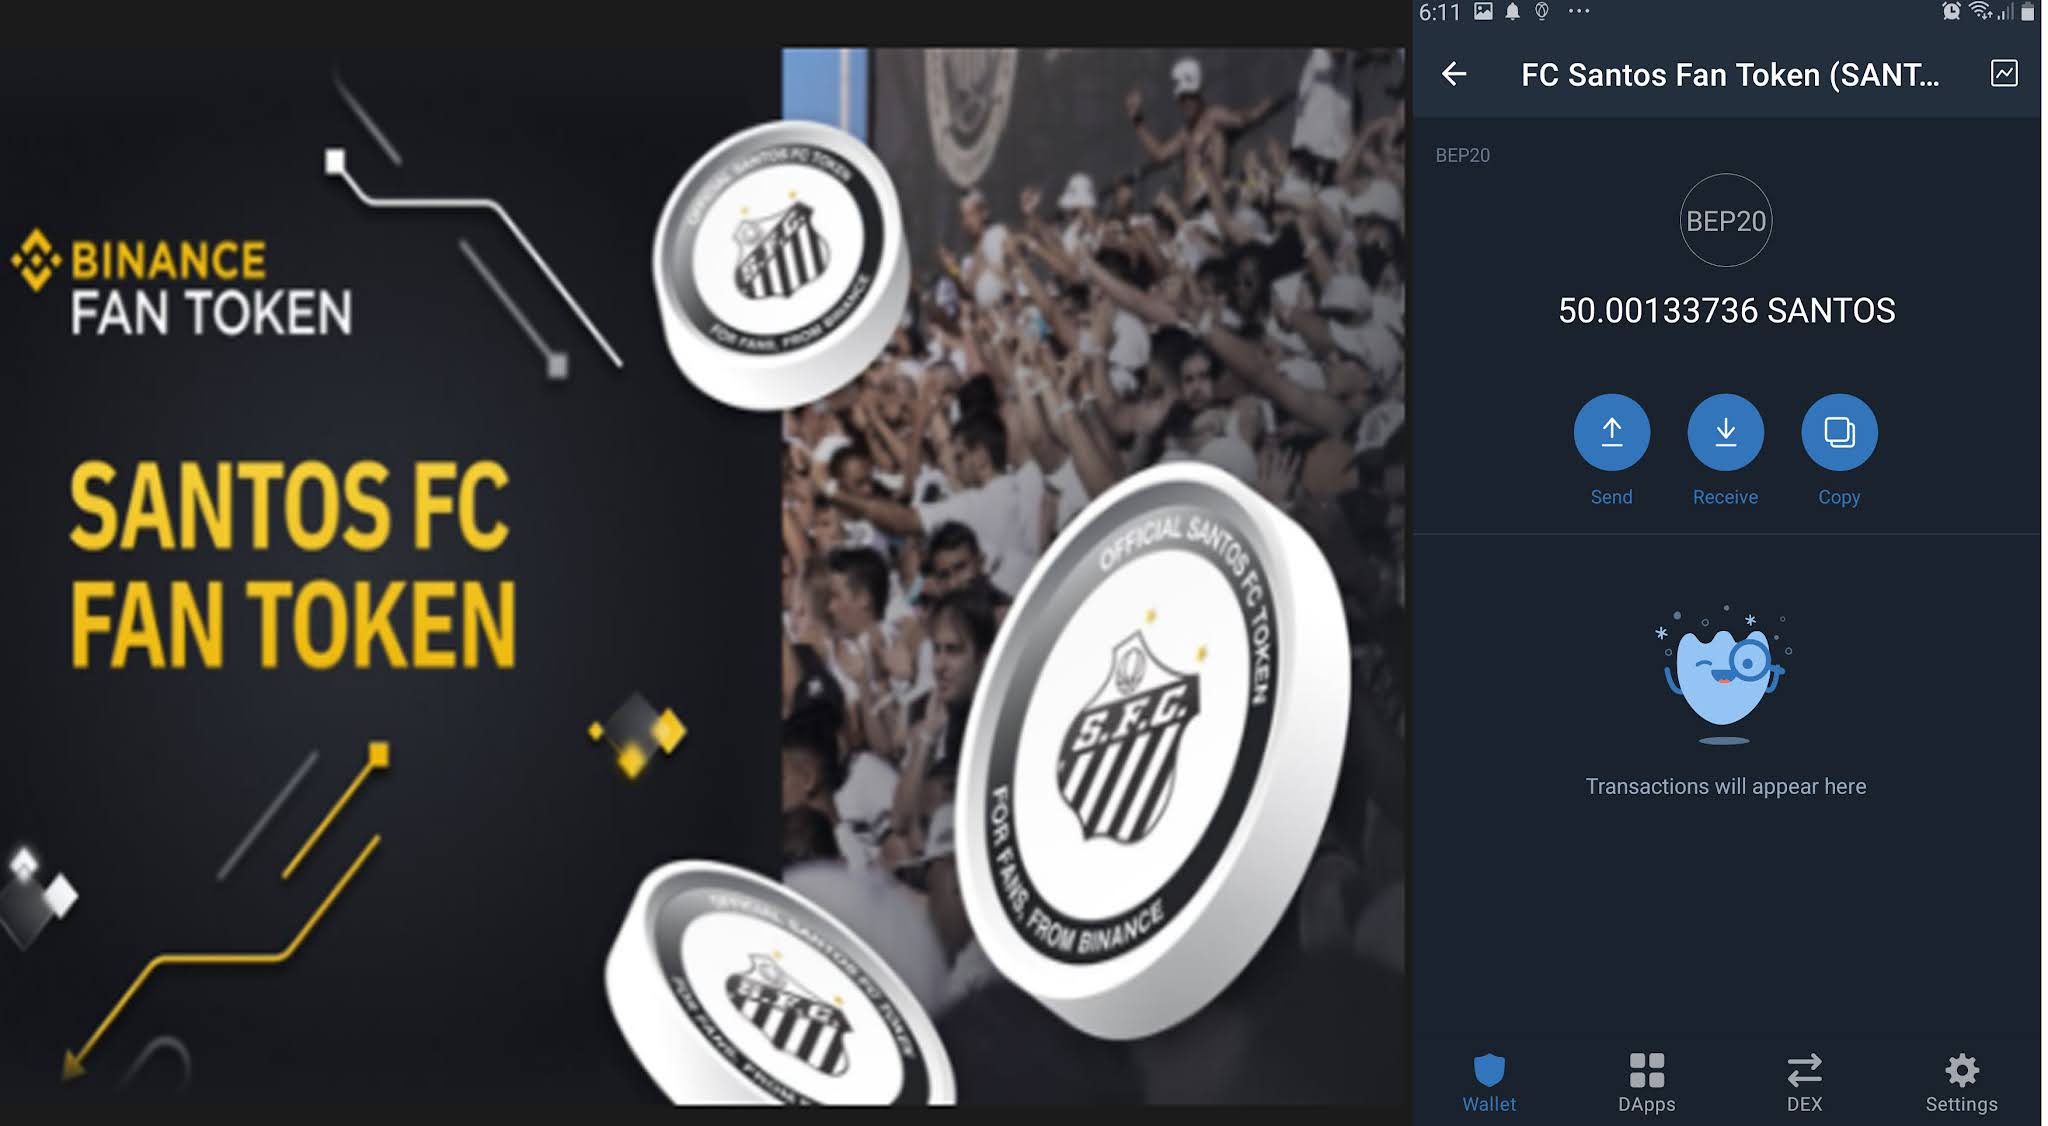The width and height of the screenshot is (2048, 1126).
Task: Tap the Send arrow button
Action: click(1612, 432)
